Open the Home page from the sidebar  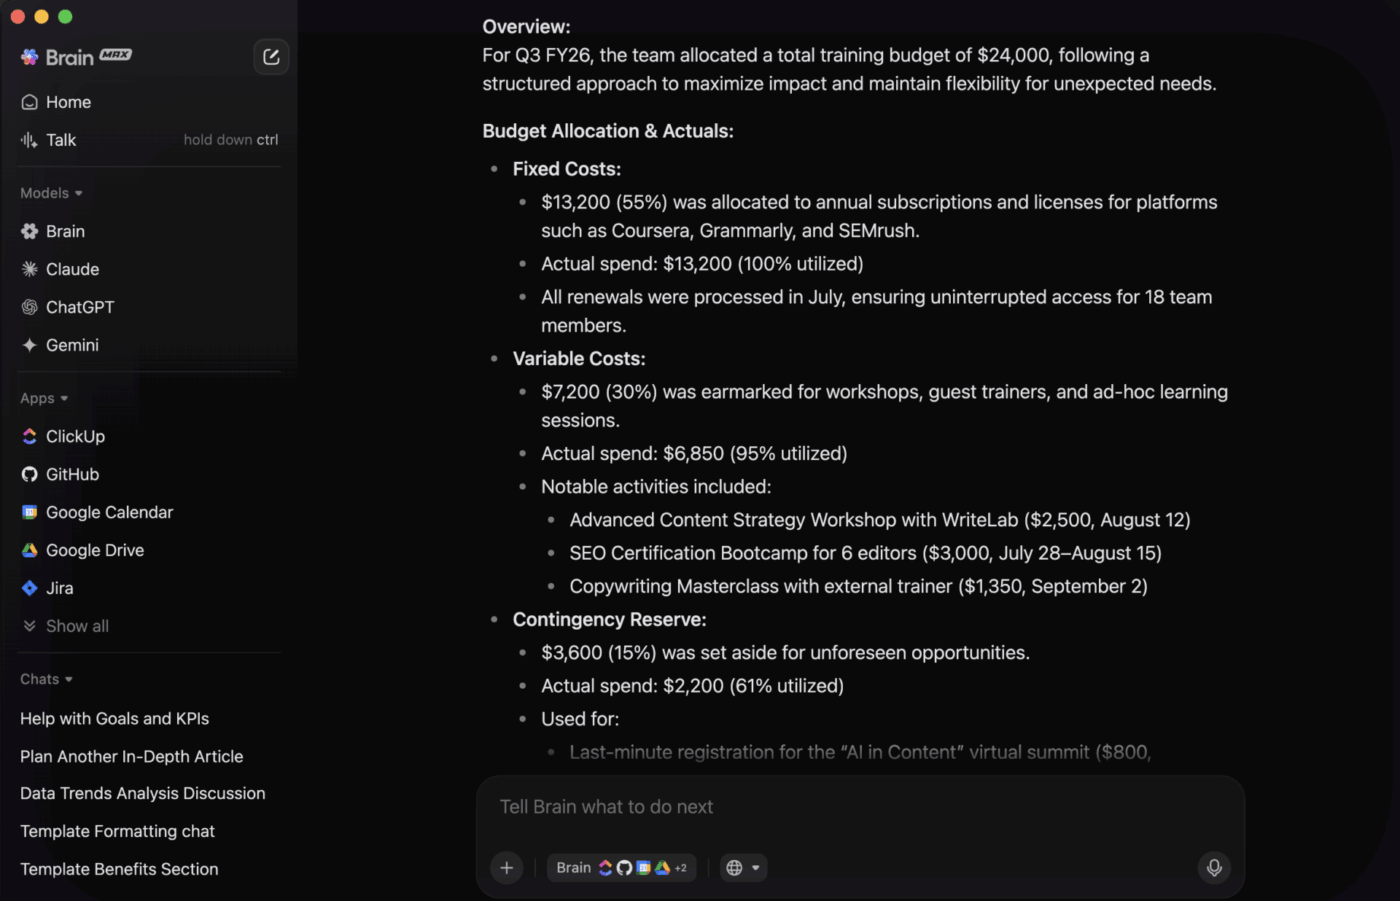(150, 102)
